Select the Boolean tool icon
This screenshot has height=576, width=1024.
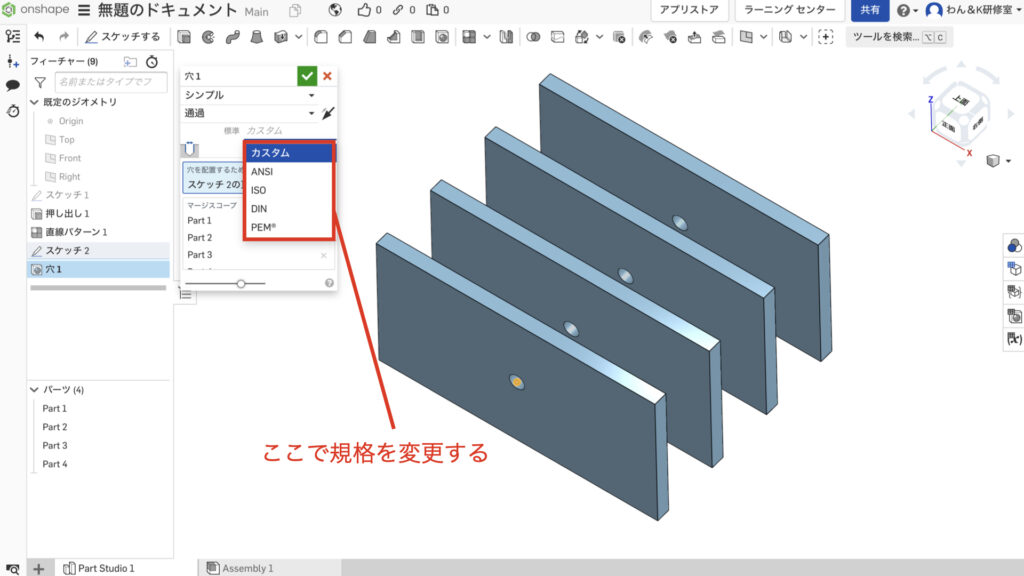click(x=533, y=37)
